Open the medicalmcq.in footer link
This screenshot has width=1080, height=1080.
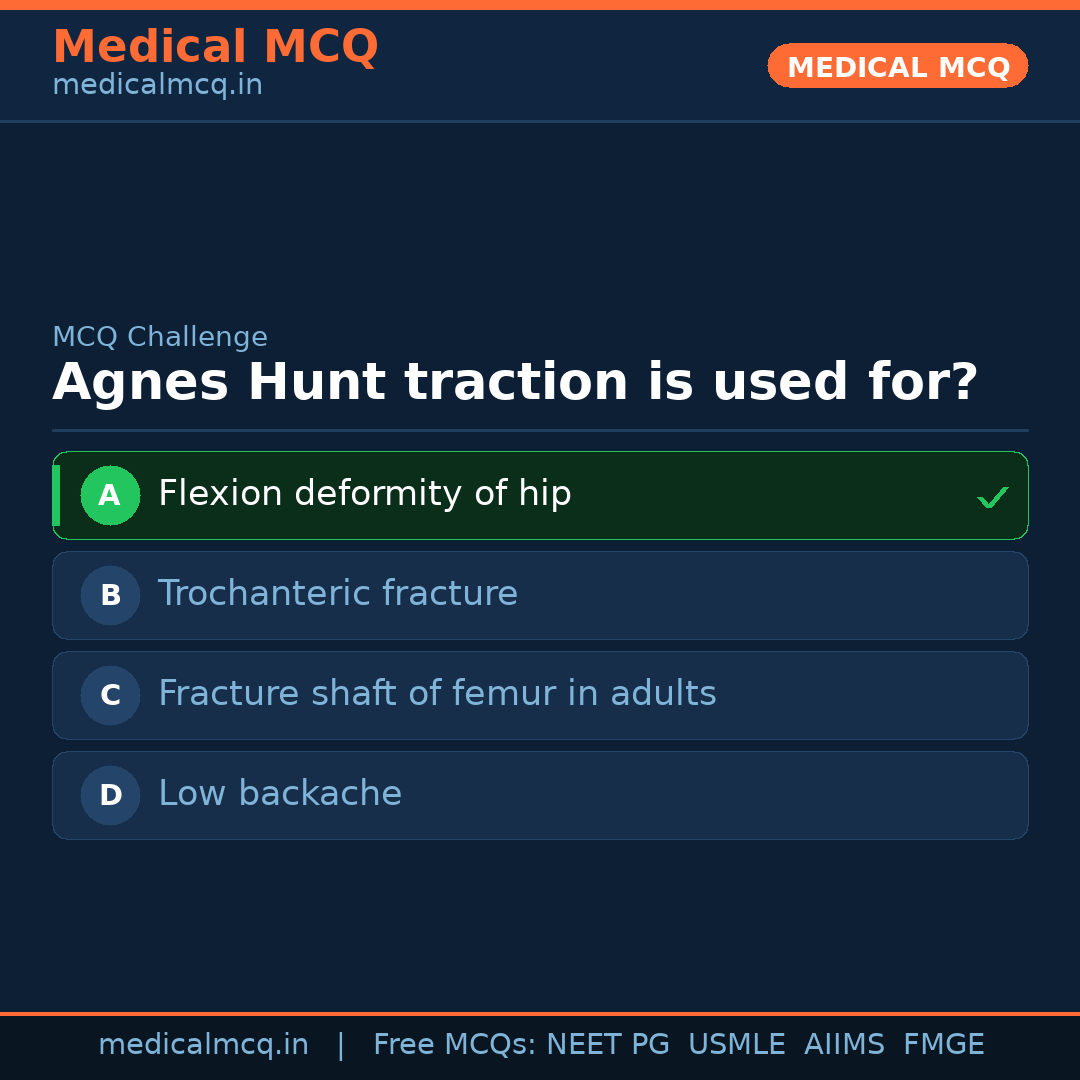coord(203,1043)
